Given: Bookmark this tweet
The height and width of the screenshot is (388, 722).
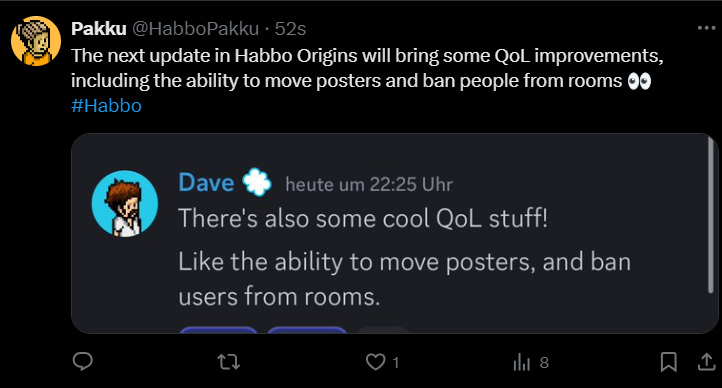Looking at the screenshot, I should coord(668,362).
